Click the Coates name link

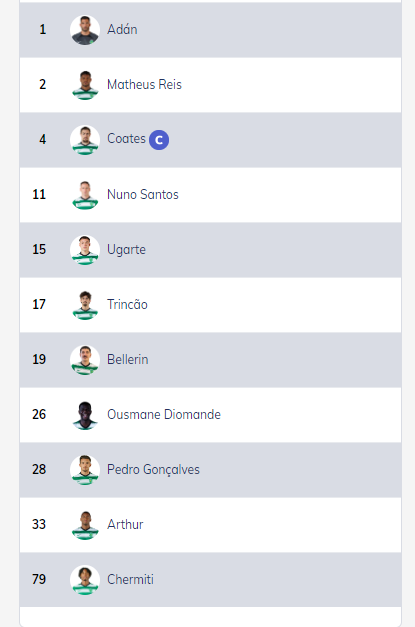pos(126,139)
